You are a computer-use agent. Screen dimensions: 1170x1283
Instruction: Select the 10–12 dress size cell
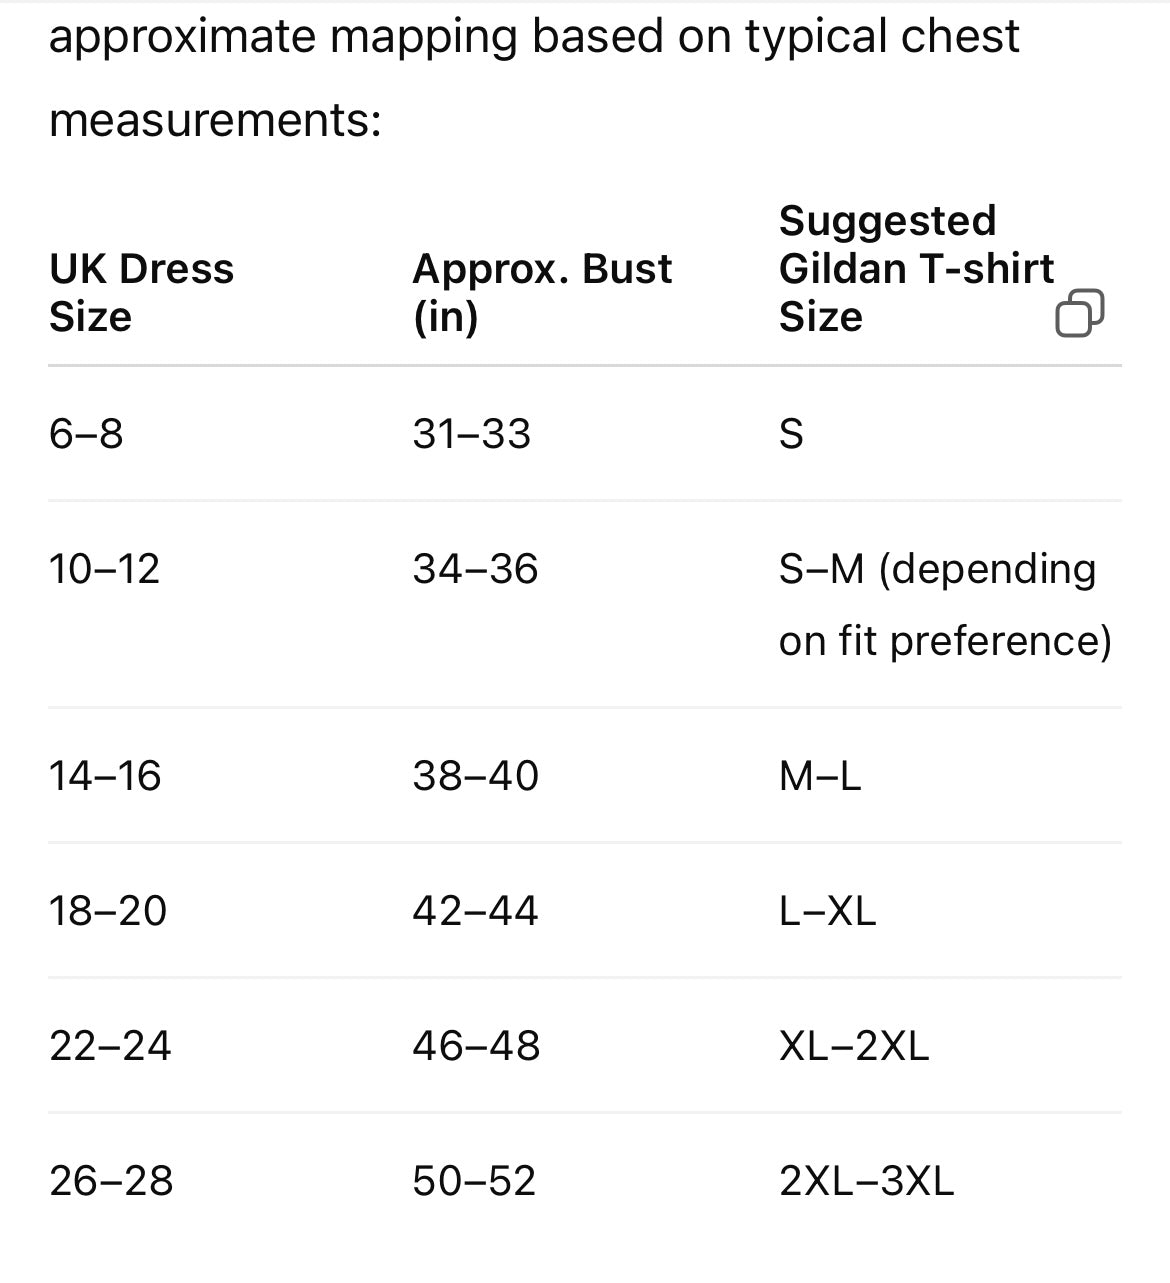pyautogui.click(x=104, y=569)
